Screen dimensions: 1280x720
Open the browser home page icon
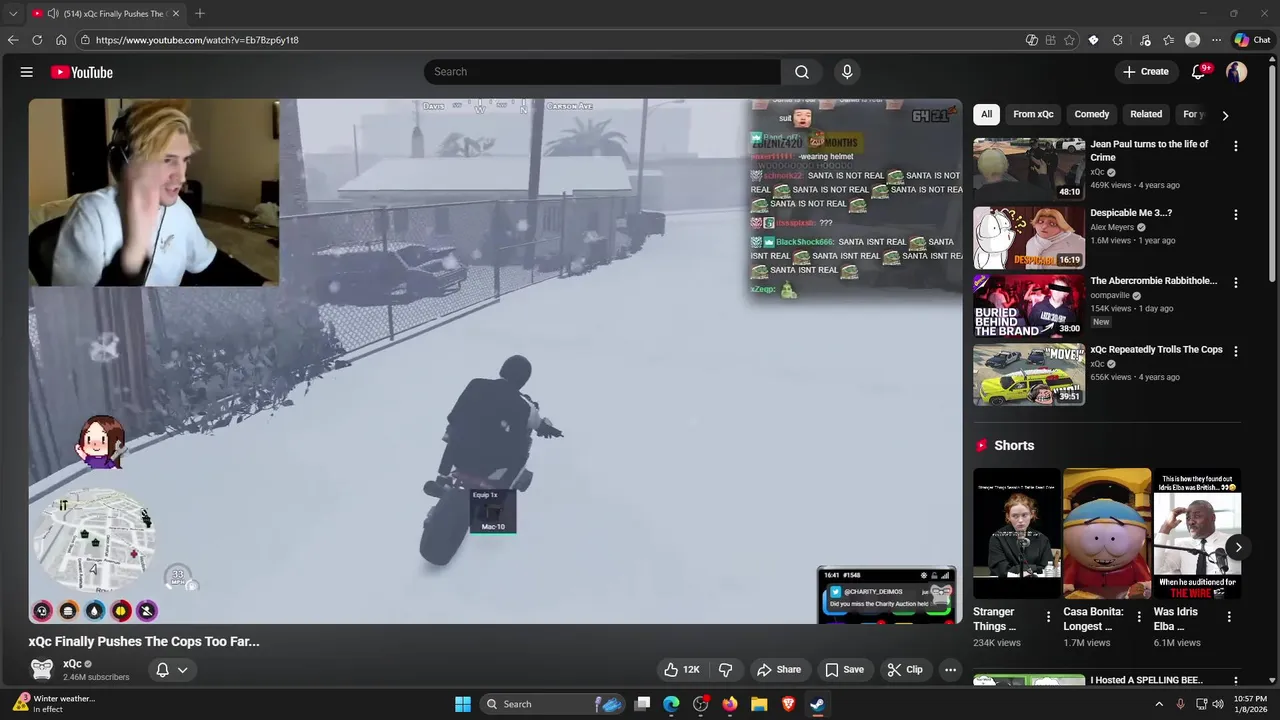tap(61, 40)
